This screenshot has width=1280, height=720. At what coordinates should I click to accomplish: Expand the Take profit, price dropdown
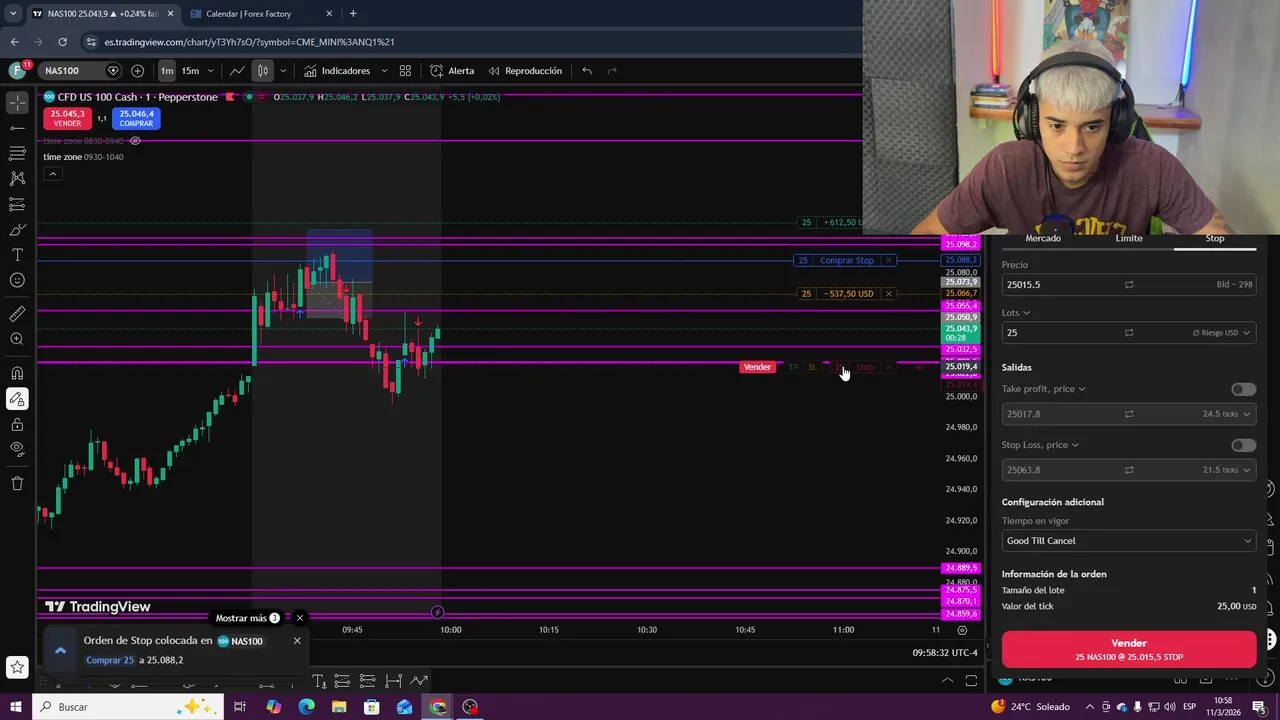point(1043,389)
